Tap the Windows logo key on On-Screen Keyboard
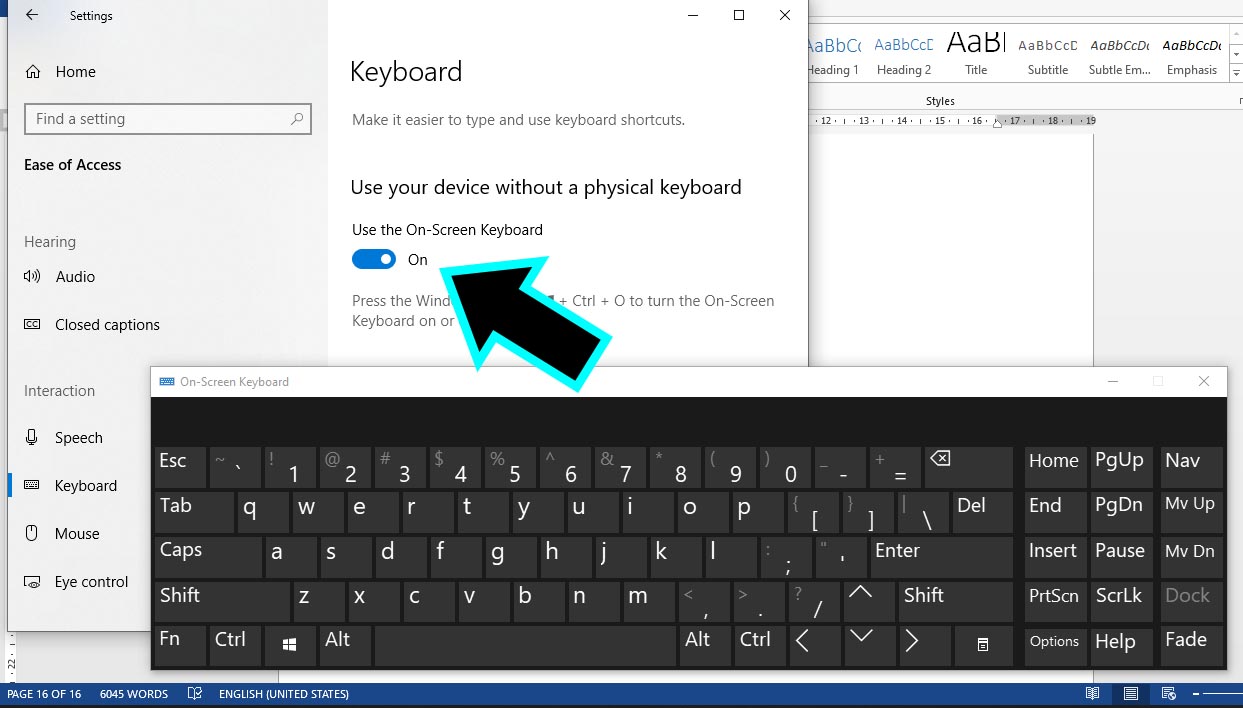 (x=290, y=646)
